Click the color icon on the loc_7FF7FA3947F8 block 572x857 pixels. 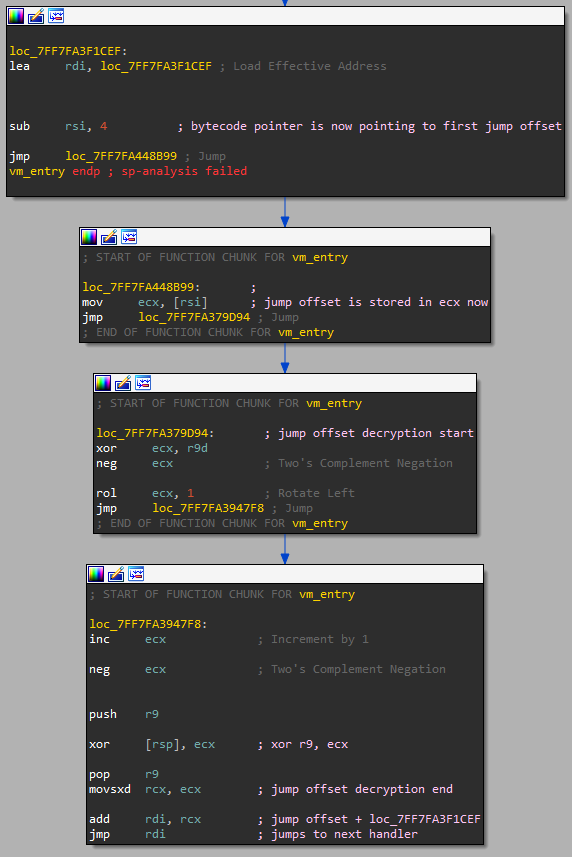click(x=96, y=574)
